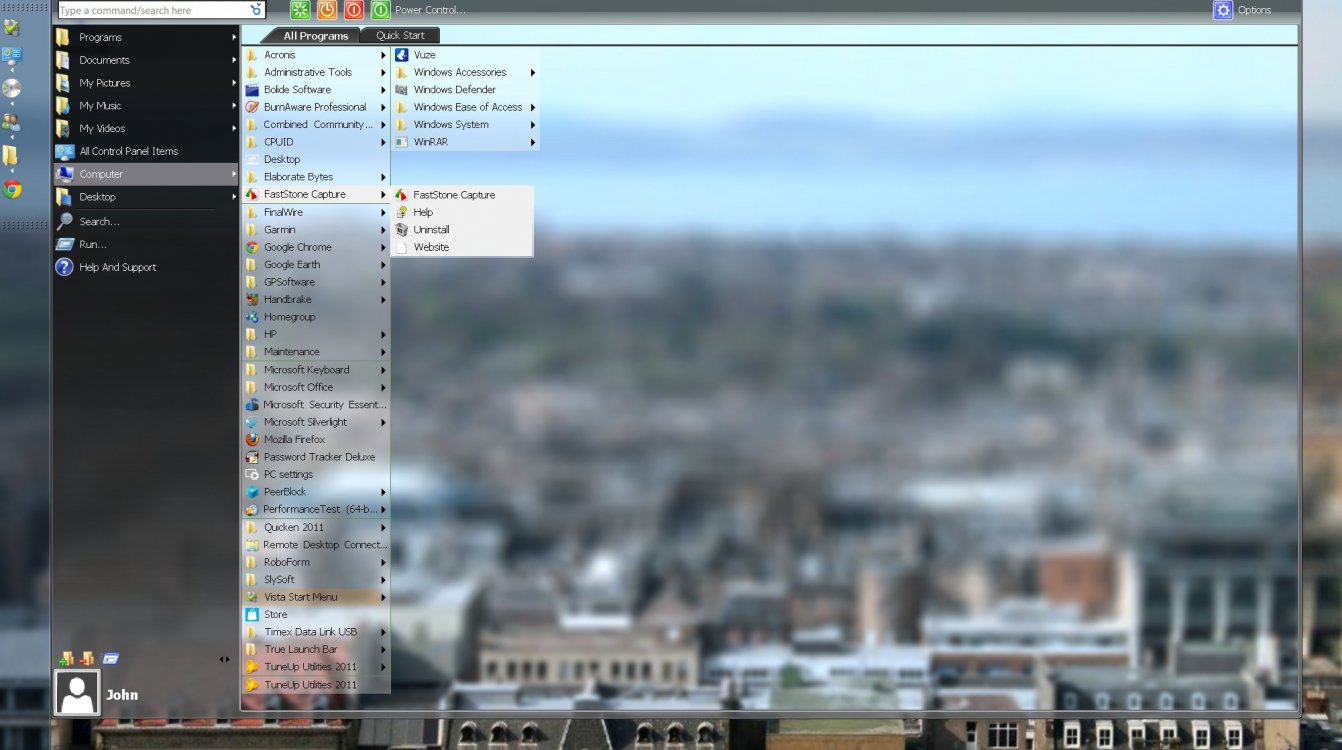Switch to the All Programs tab
The height and width of the screenshot is (750, 1342).
pyautogui.click(x=316, y=36)
